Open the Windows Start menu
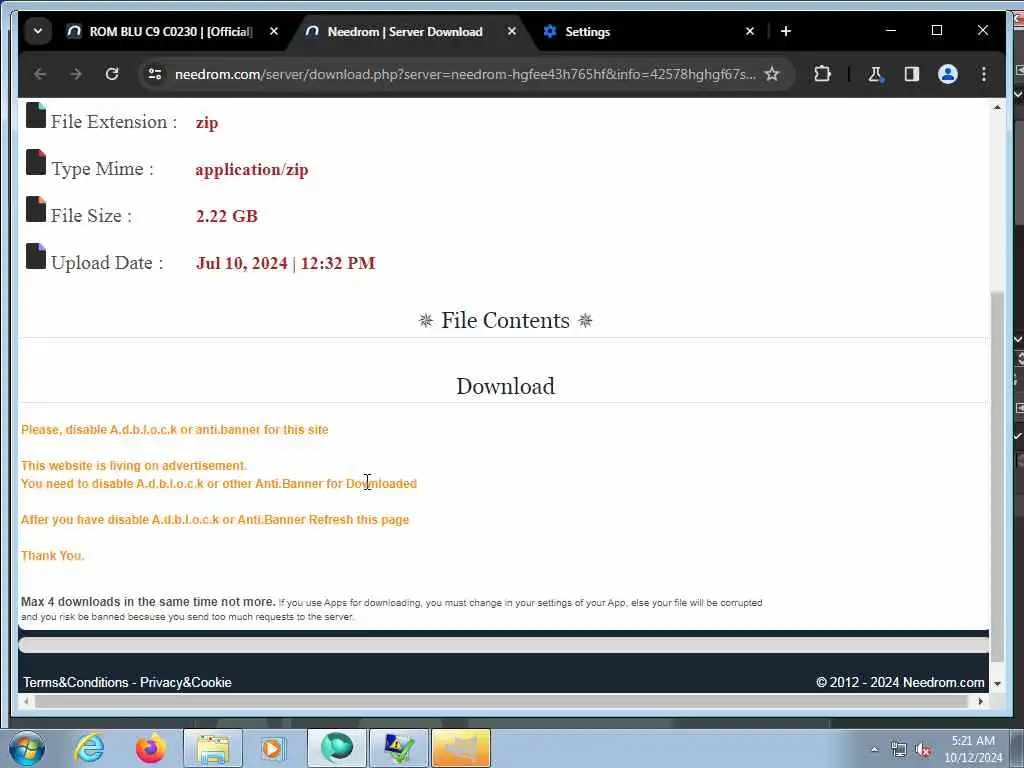1024x768 pixels. [x=27, y=748]
